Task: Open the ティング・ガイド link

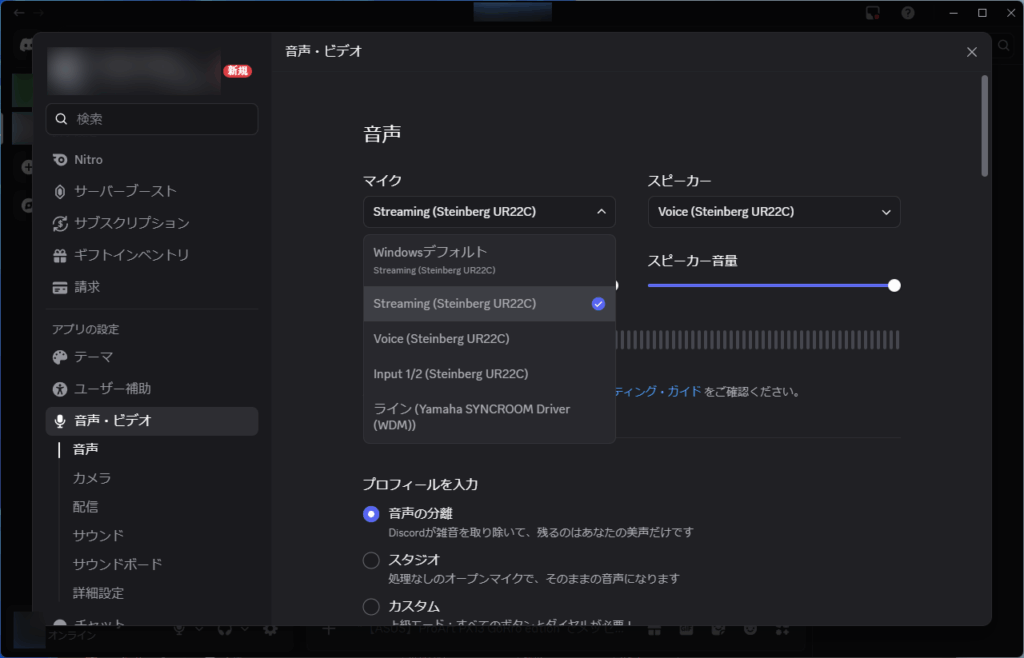Action: pyautogui.click(x=658, y=392)
